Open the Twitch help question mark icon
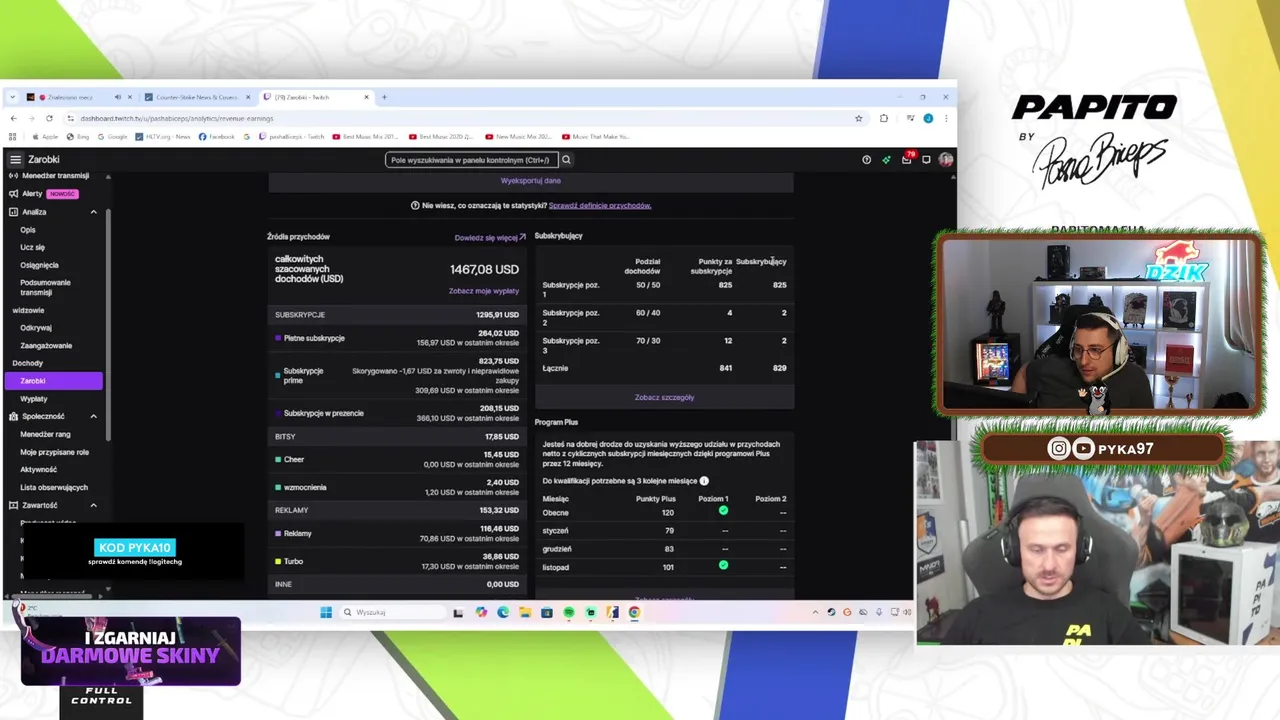Screen dimensions: 1280x720 866,160
